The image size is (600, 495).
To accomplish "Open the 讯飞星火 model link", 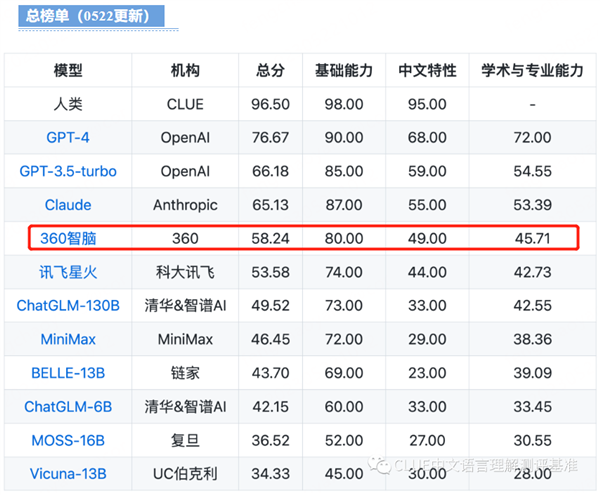I will (68, 272).
